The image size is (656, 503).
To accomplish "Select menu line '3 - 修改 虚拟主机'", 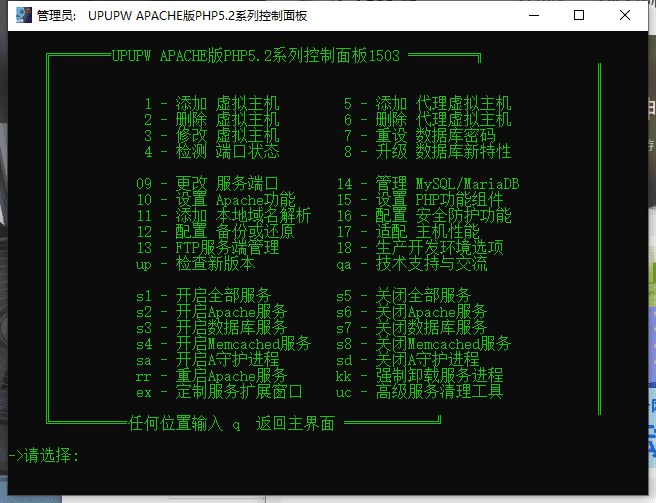I will 212,136.
